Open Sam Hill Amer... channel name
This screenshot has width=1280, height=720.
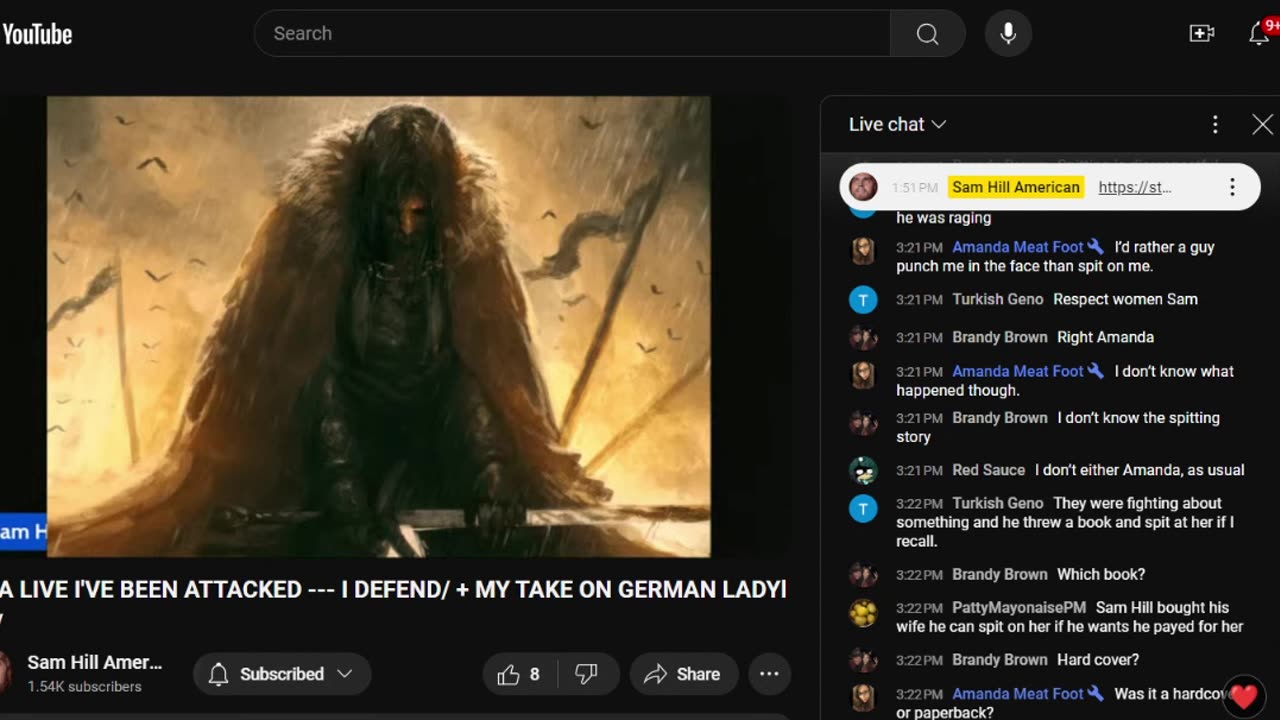click(x=94, y=662)
